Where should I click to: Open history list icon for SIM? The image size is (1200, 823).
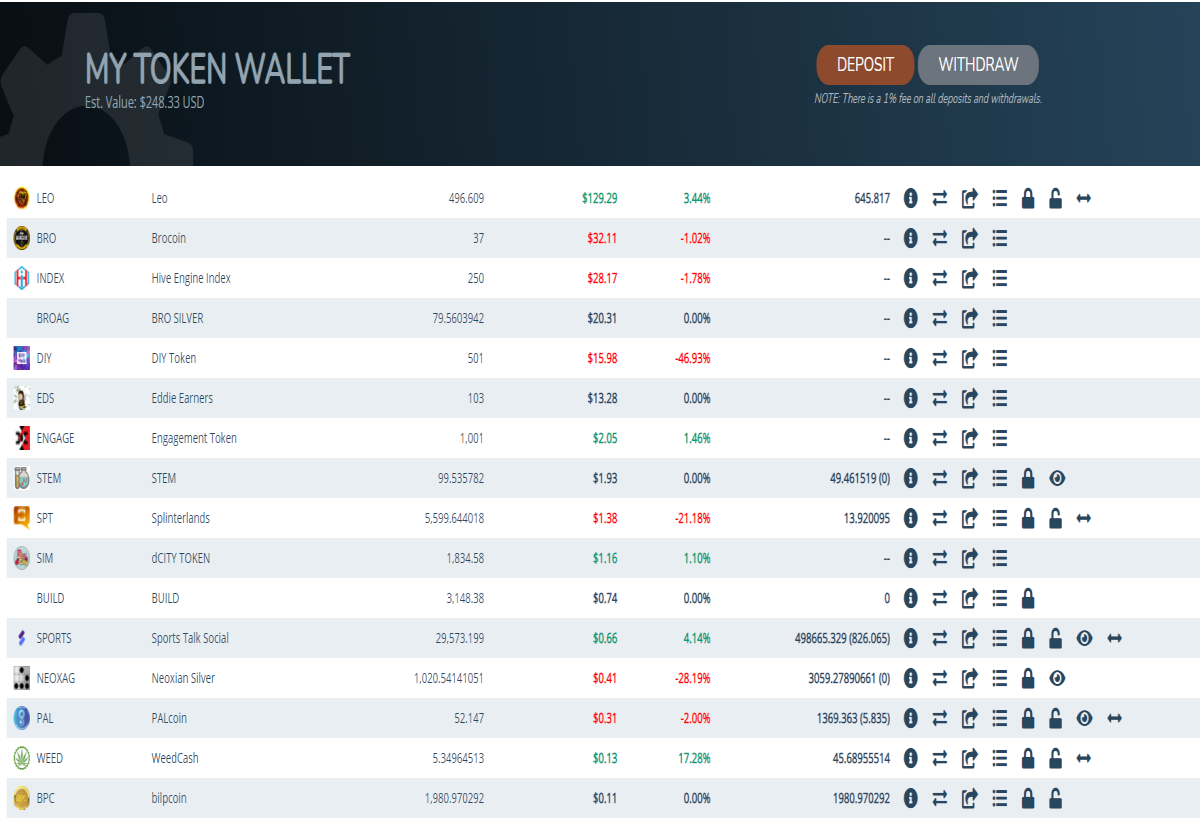[999, 558]
